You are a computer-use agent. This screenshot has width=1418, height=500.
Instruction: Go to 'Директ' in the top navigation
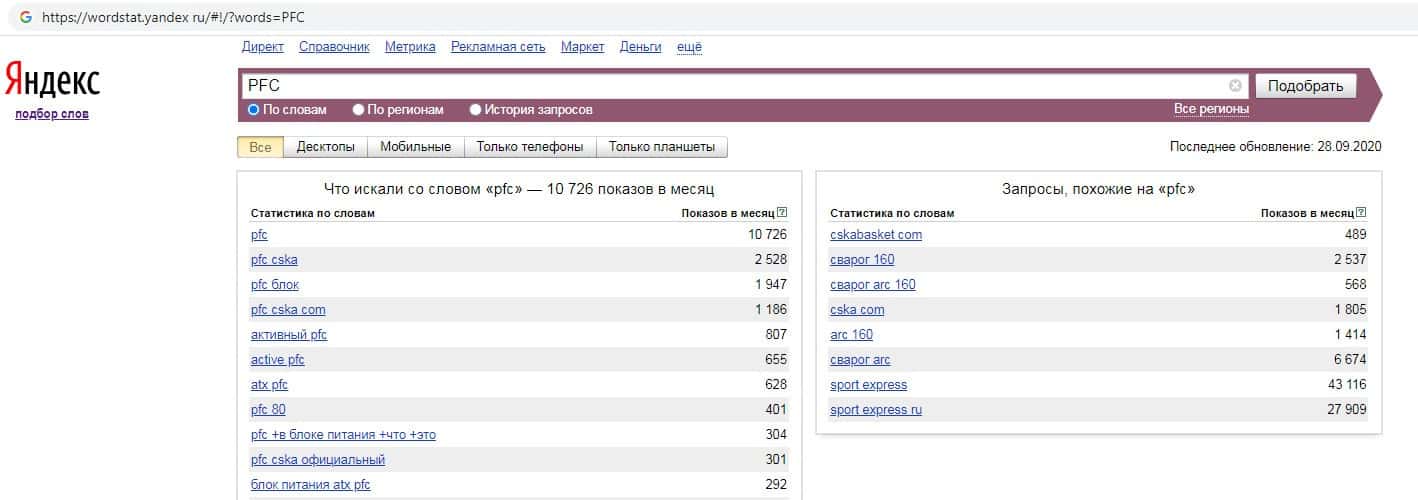coord(263,47)
